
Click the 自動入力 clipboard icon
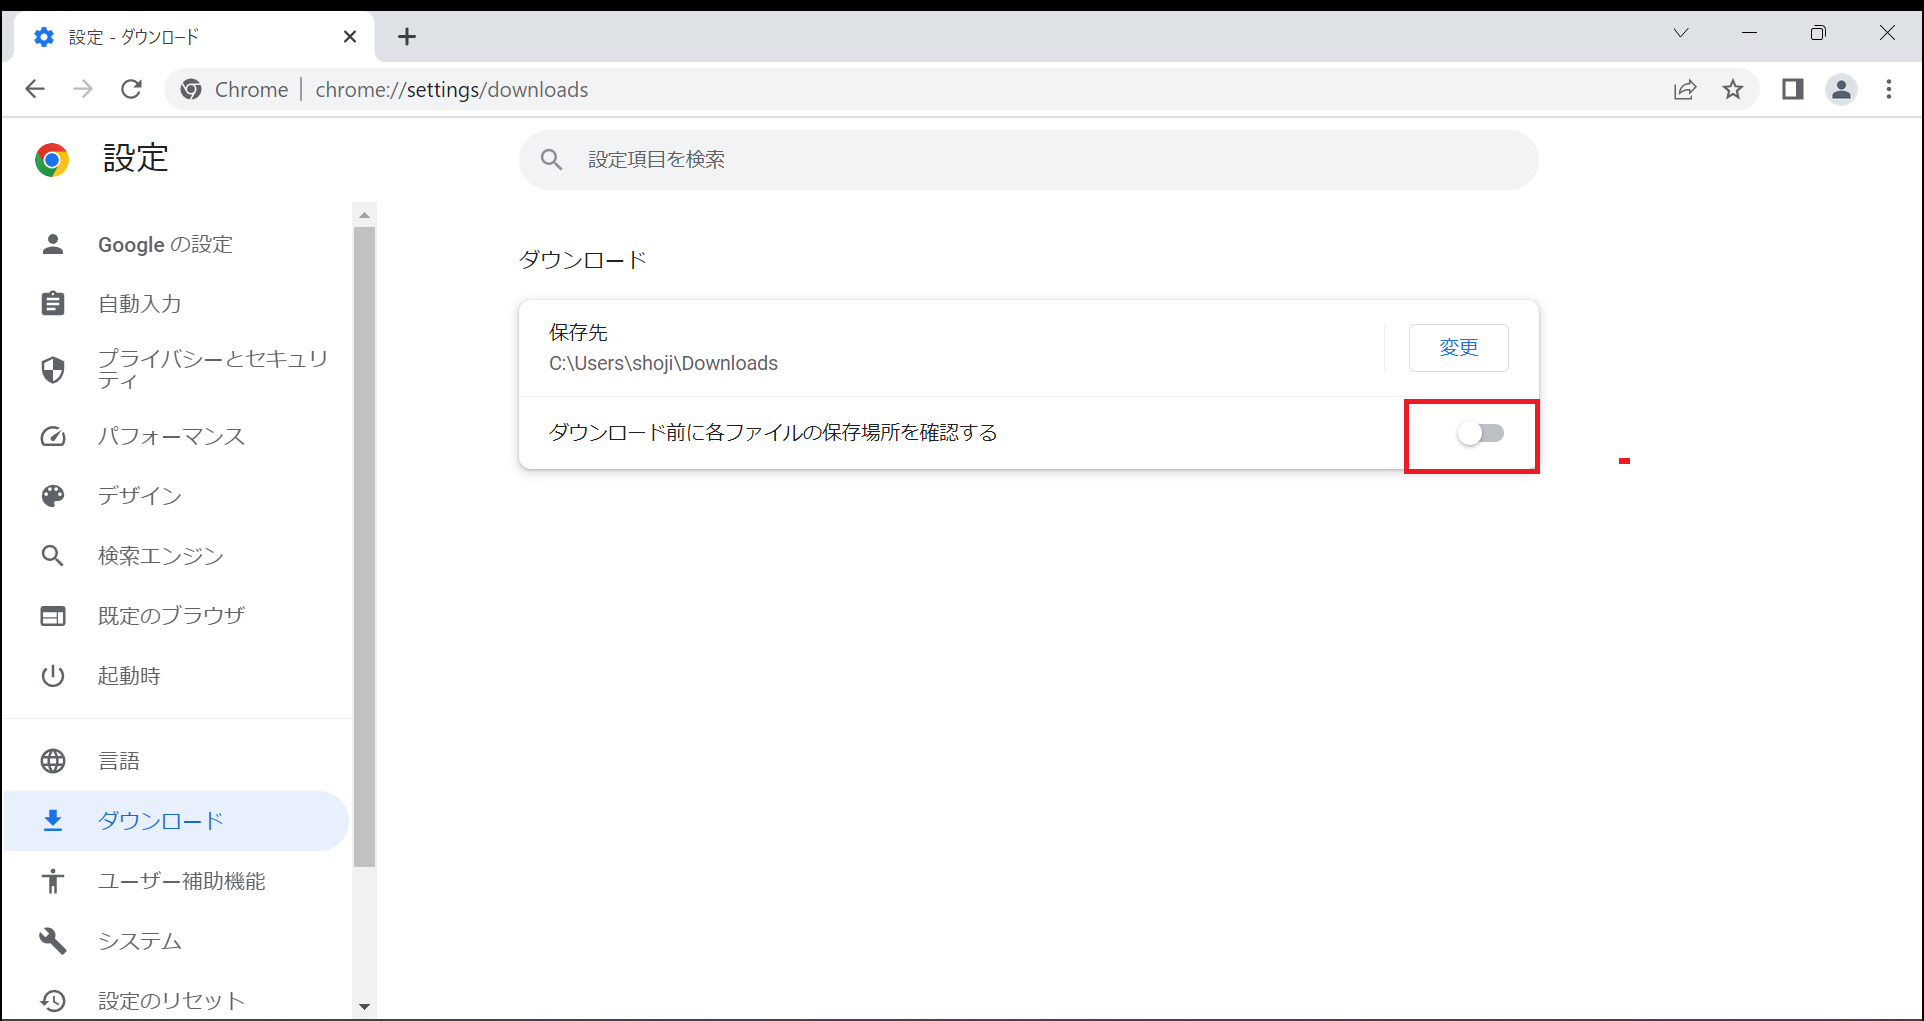pos(52,303)
